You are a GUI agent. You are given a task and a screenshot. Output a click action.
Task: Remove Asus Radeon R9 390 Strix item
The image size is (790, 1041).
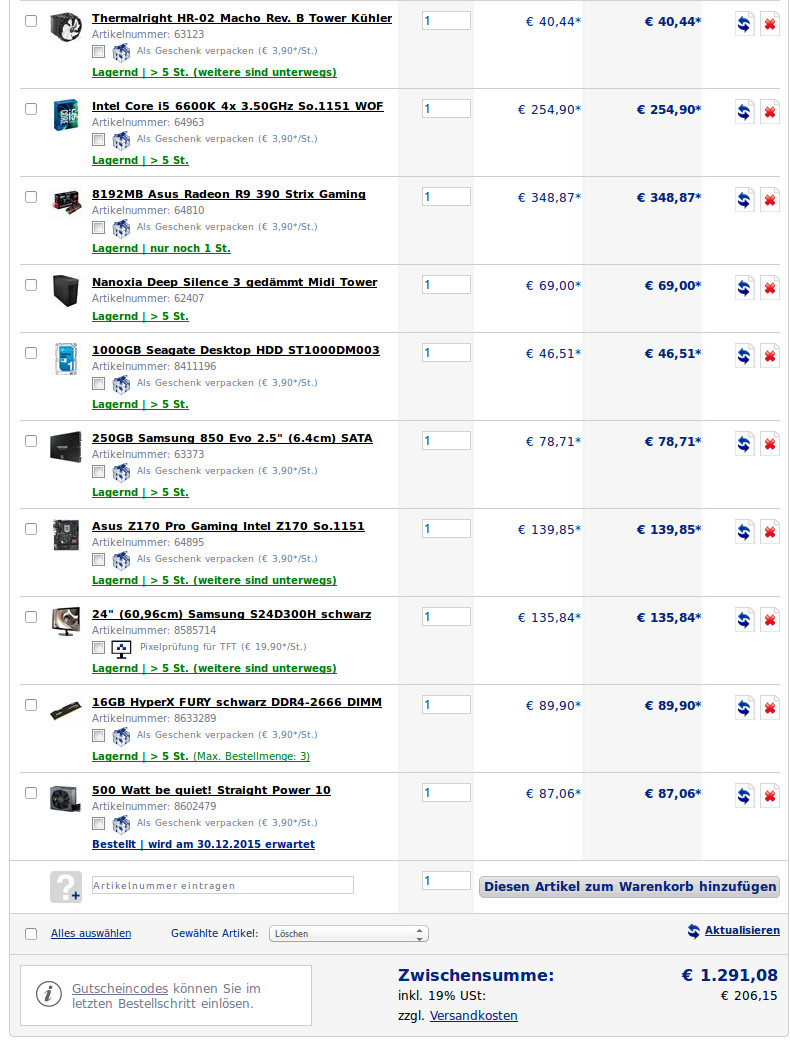[x=770, y=200]
